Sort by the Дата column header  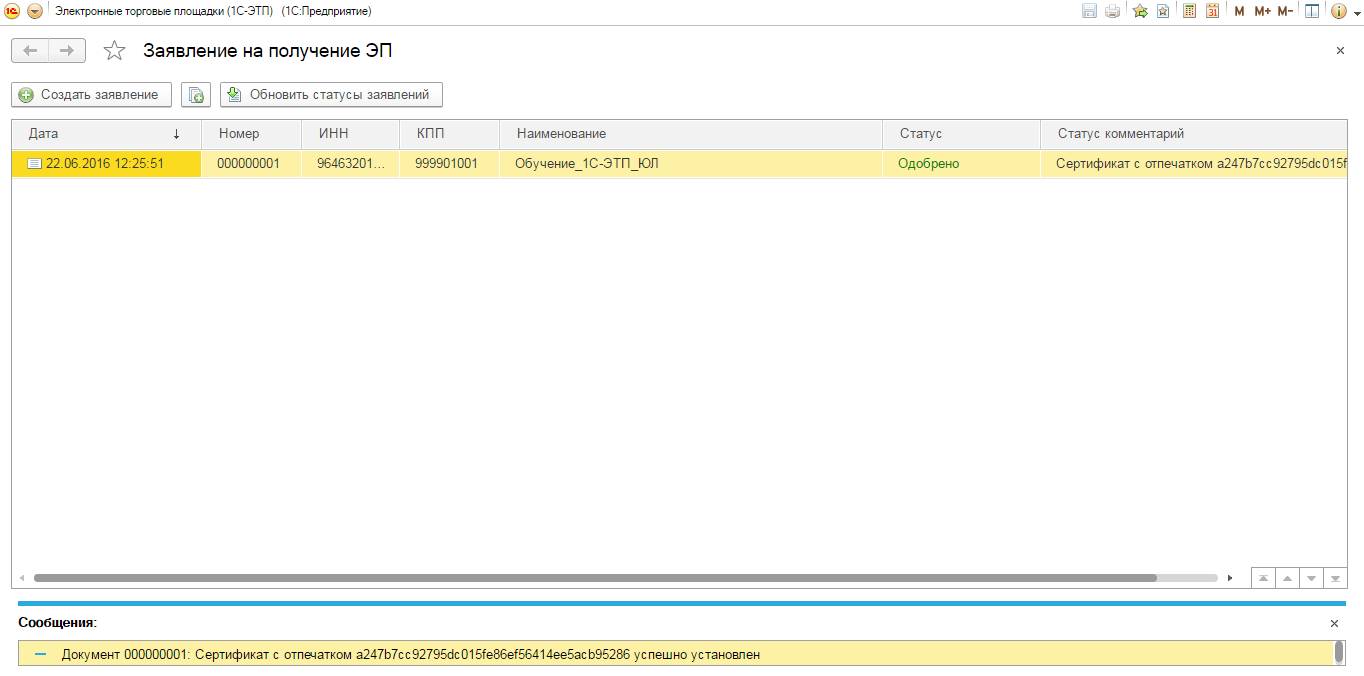pos(106,134)
